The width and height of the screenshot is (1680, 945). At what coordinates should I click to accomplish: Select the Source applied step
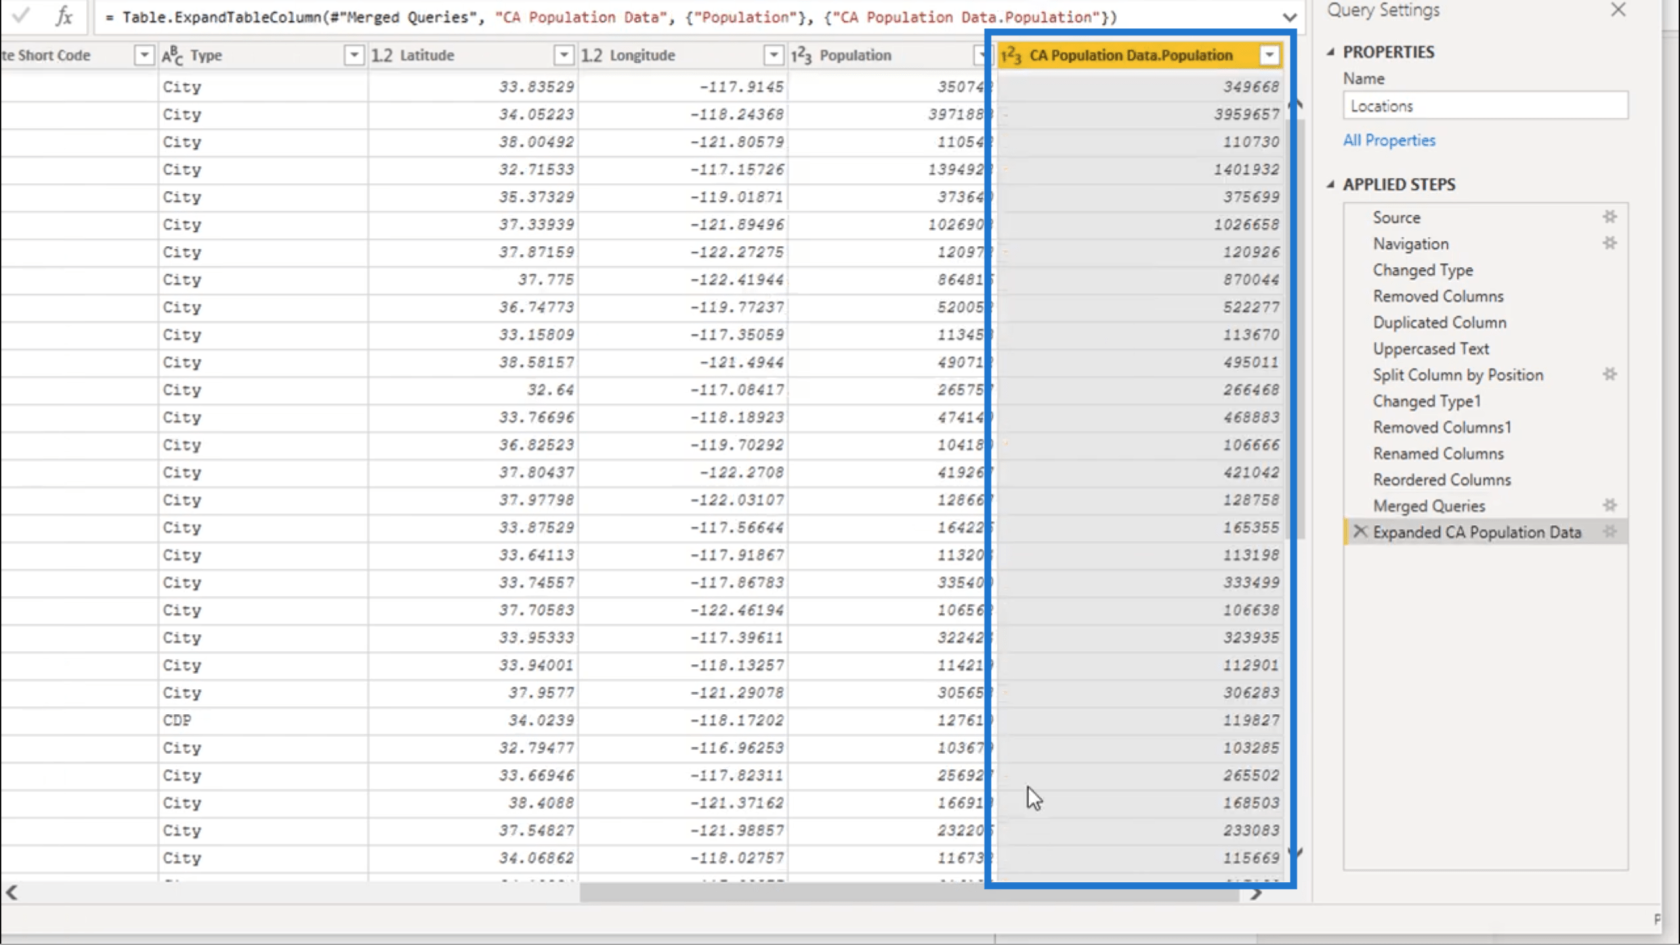(1396, 217)
